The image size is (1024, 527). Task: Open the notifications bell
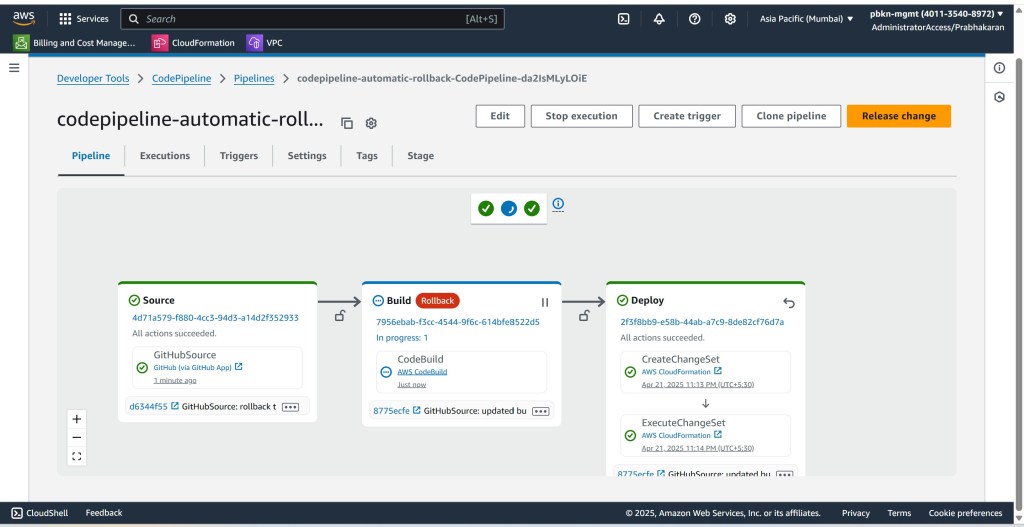[659, 19]
